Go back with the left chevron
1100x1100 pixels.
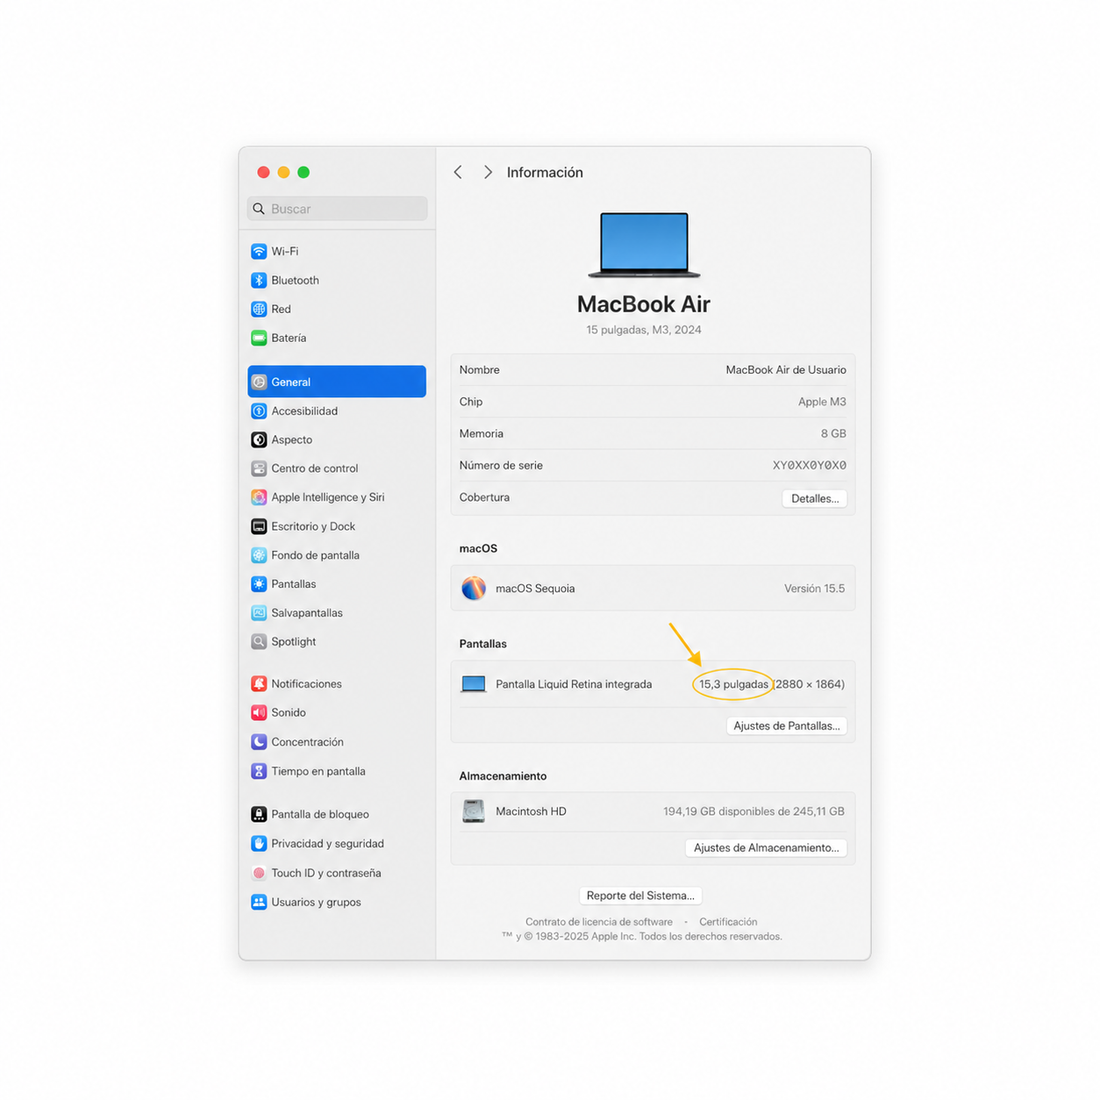pos(458,173)
